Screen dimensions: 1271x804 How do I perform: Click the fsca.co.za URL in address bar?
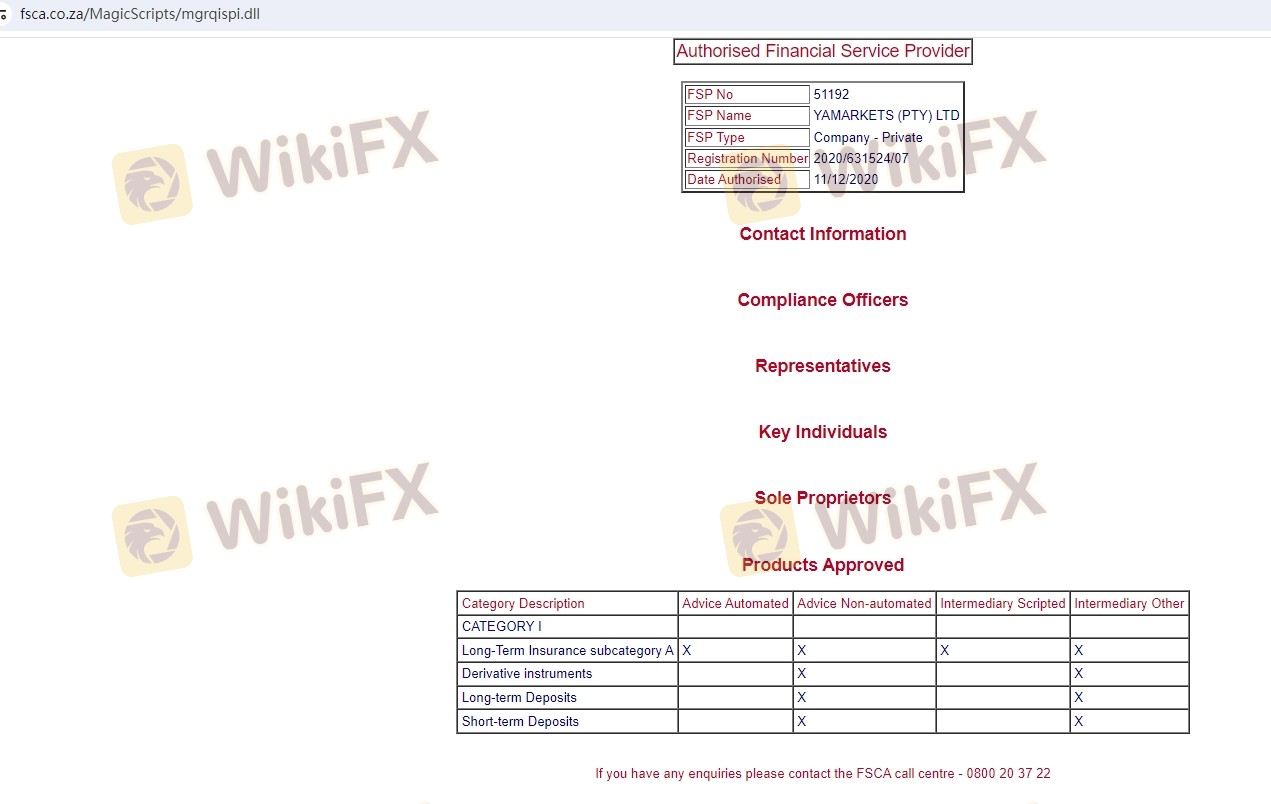click(x=140, y=15)
